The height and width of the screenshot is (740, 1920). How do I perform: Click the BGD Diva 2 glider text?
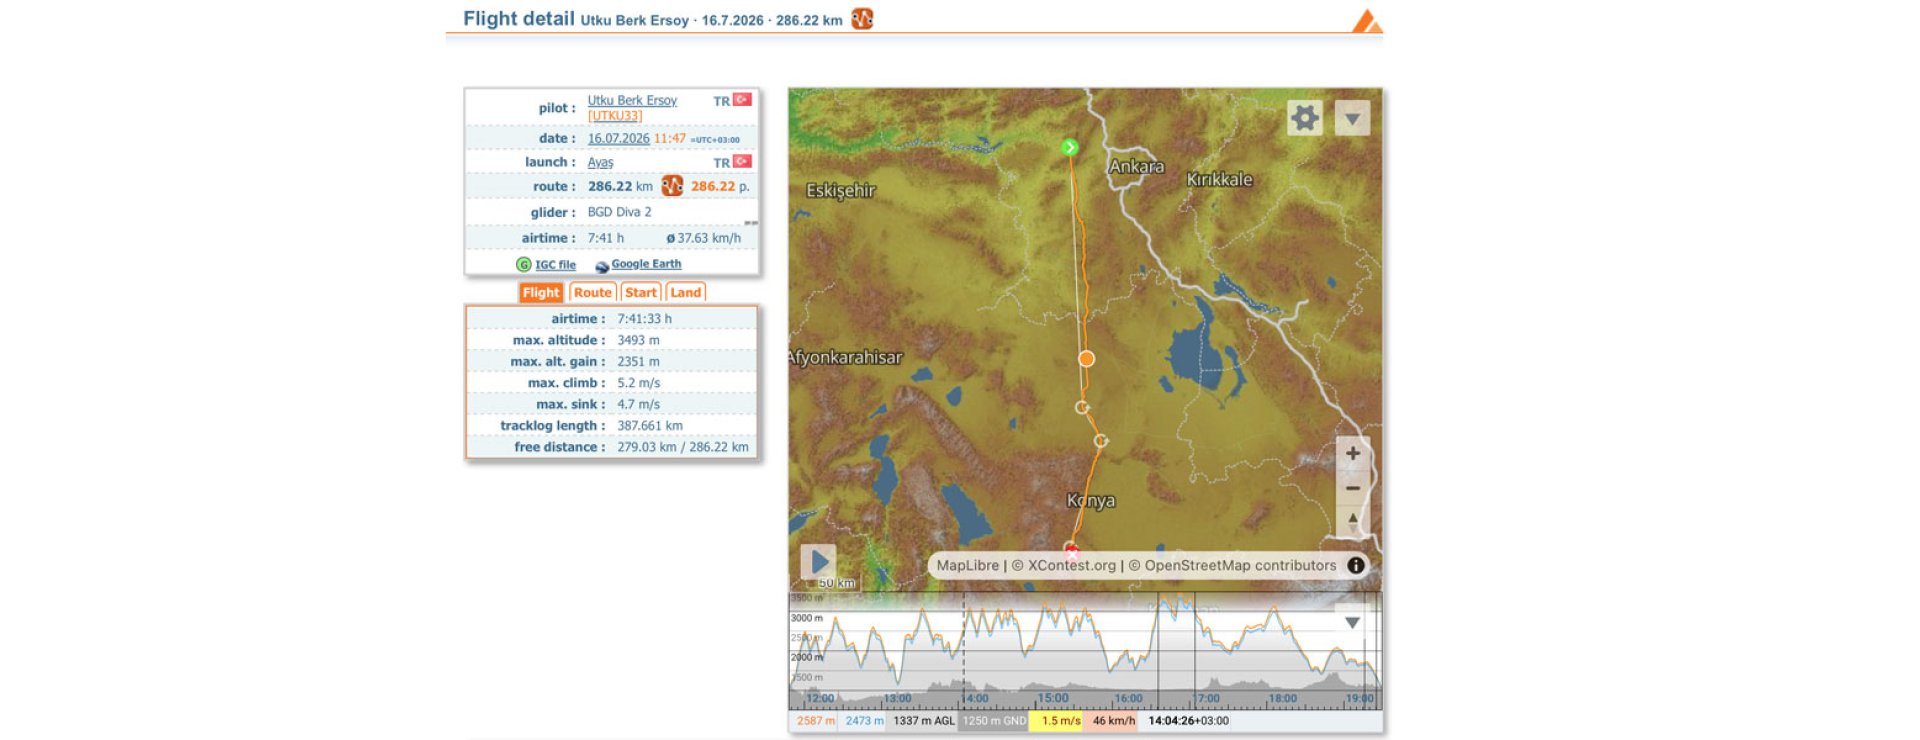pos(619,212)
